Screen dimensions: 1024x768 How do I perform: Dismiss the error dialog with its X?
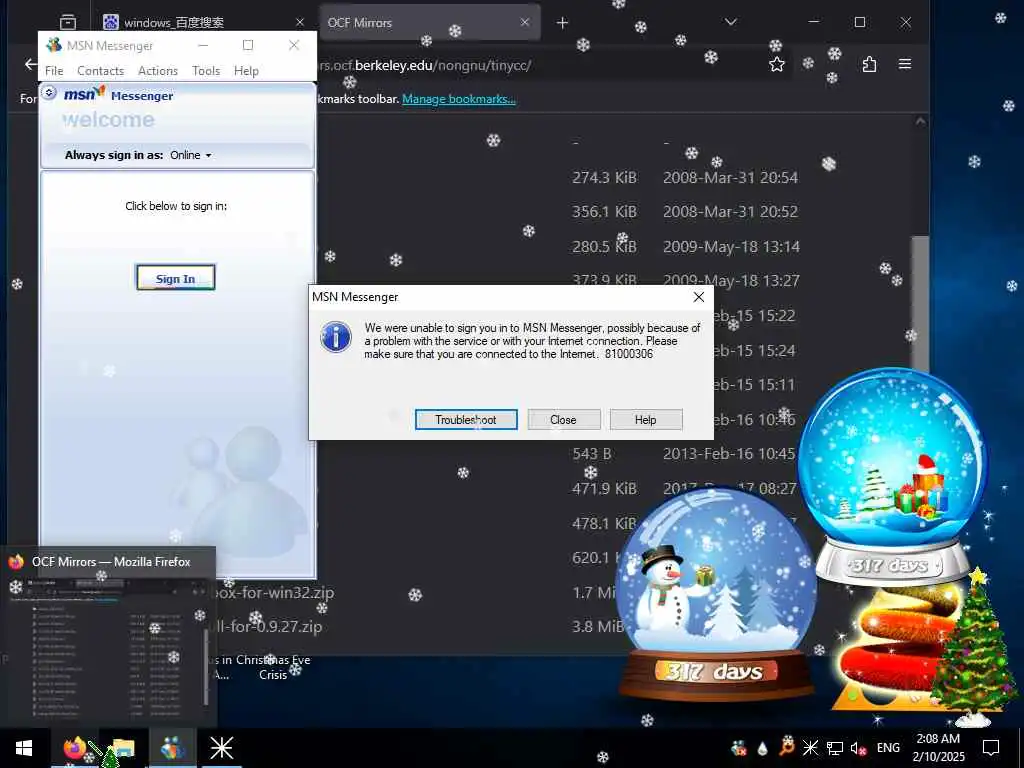(x=698, y=297)
